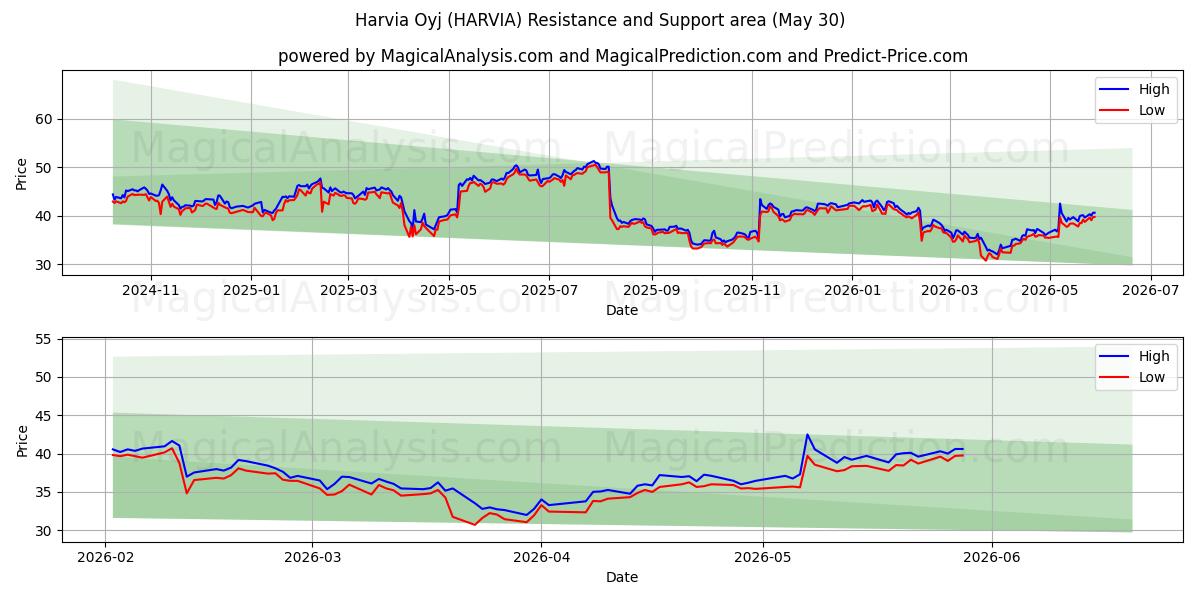The height and width of the screenshot is (600, 1200).
Task: Click the '2024-11' date tick label in the top chart
Action: click(151, 290)
